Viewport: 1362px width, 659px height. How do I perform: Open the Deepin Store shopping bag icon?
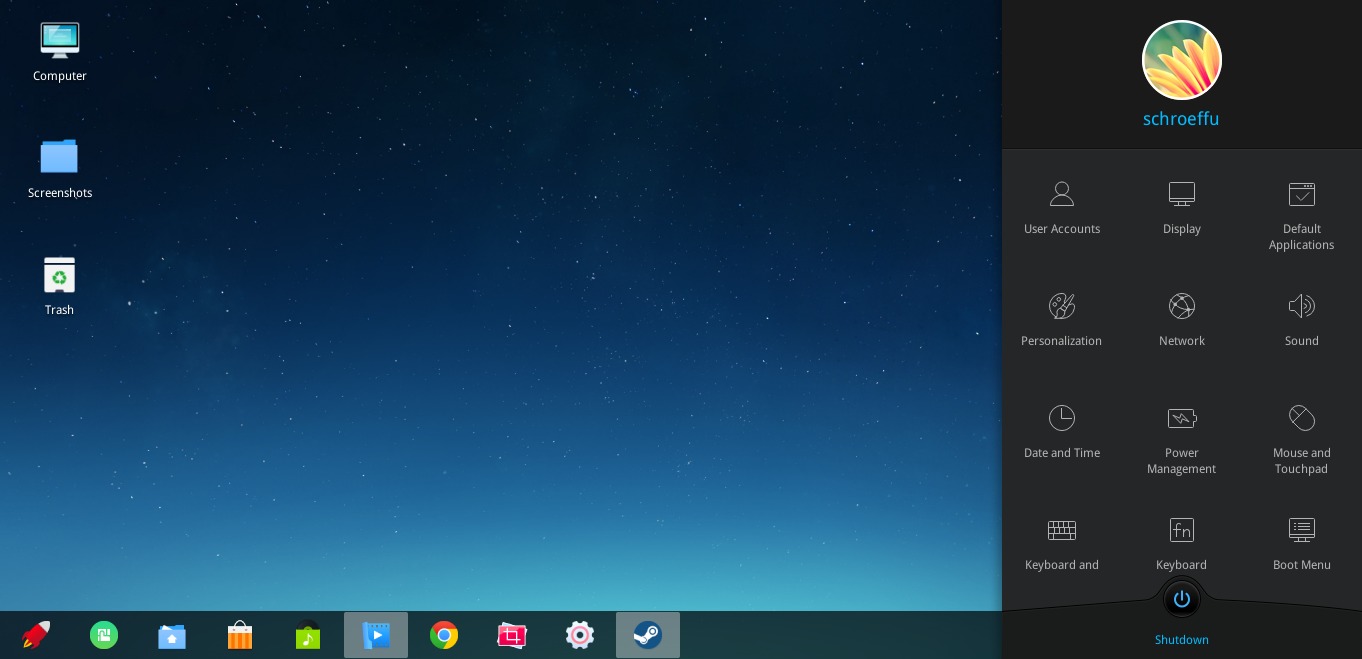point(240,635)
